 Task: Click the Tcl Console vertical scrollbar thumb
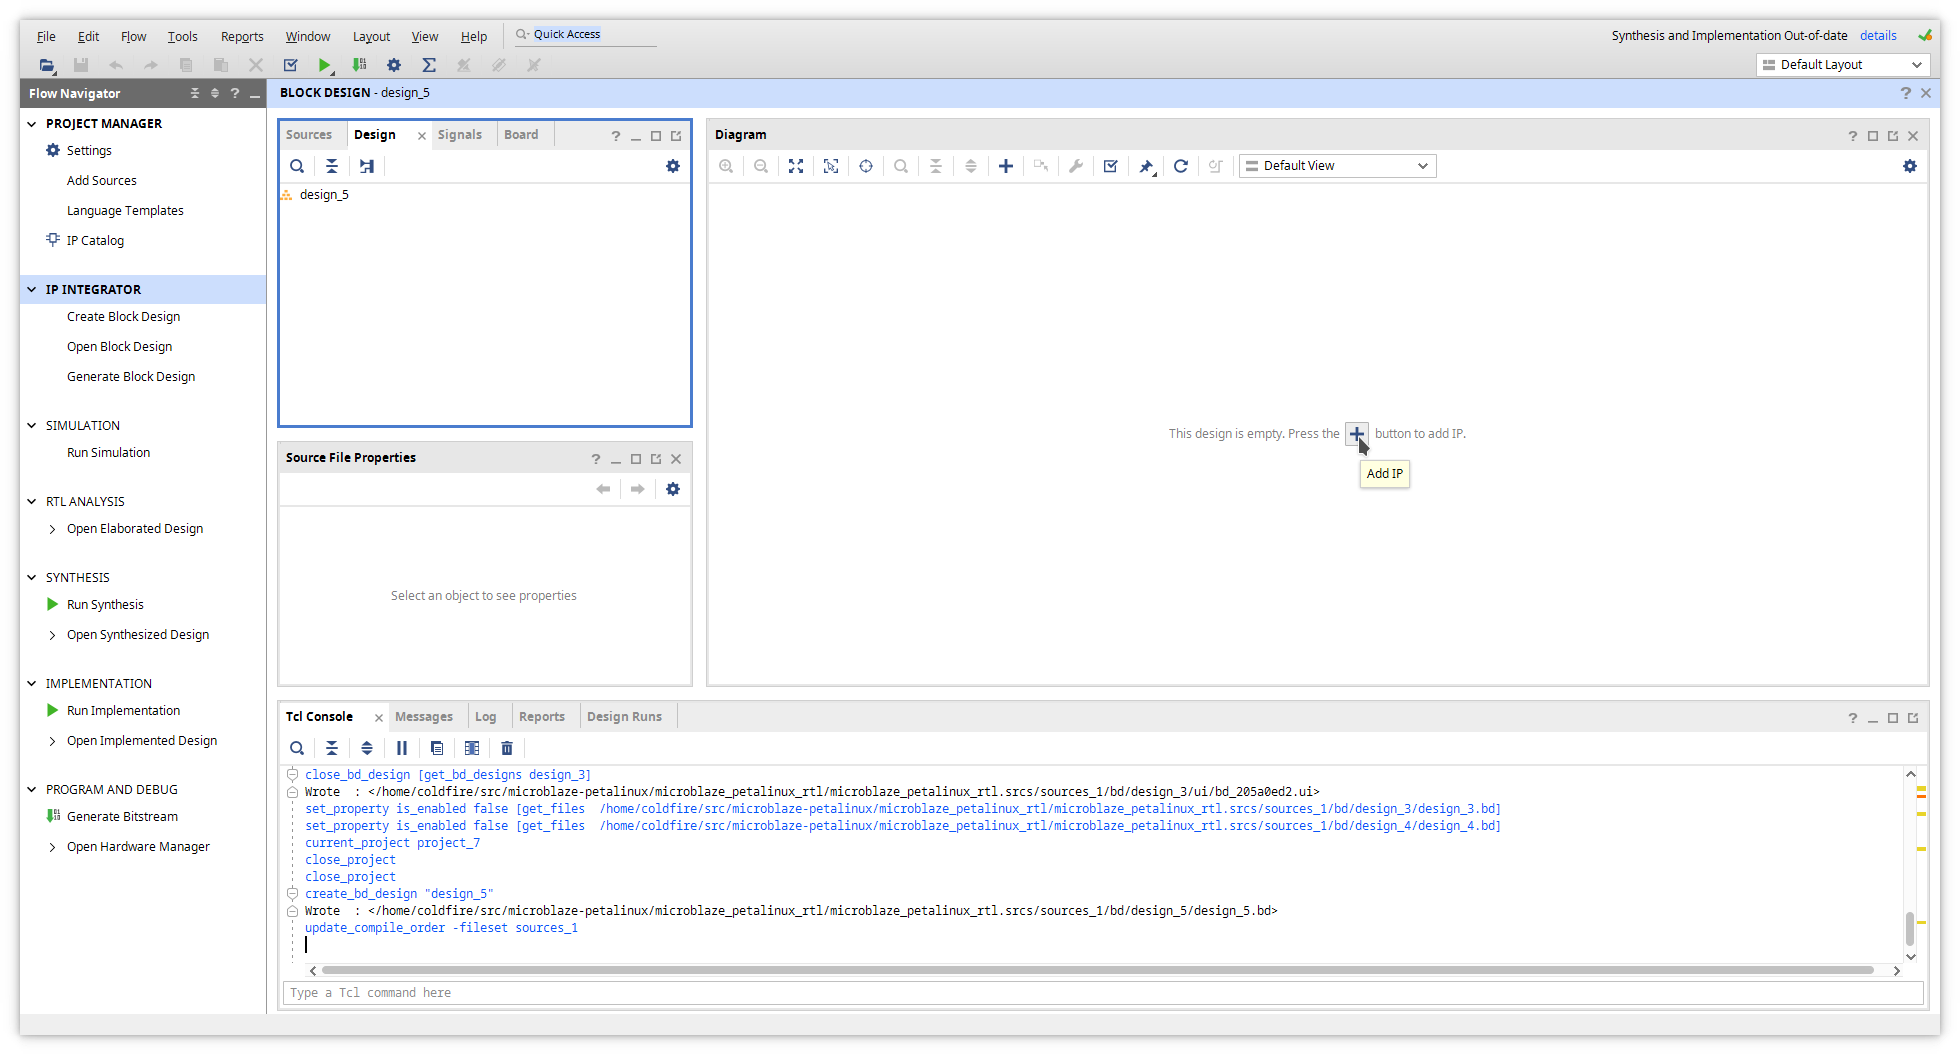pyautogui.click(x=1910, y=927)
